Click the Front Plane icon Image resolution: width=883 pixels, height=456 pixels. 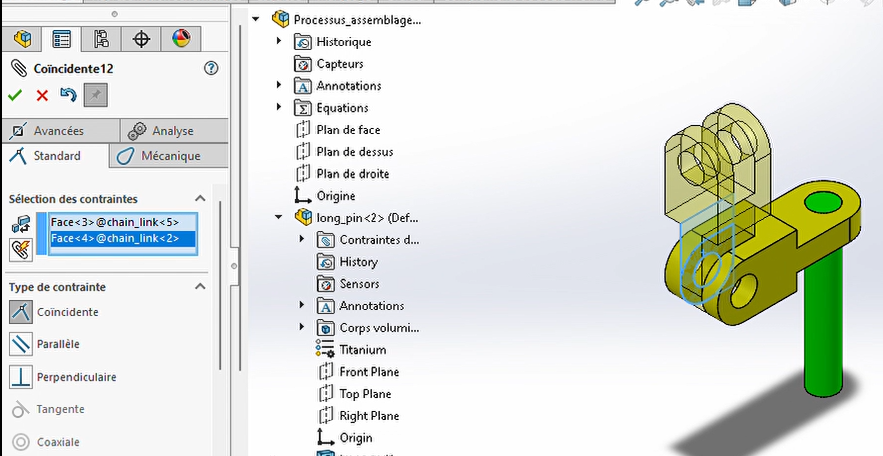tap(326, 372)
